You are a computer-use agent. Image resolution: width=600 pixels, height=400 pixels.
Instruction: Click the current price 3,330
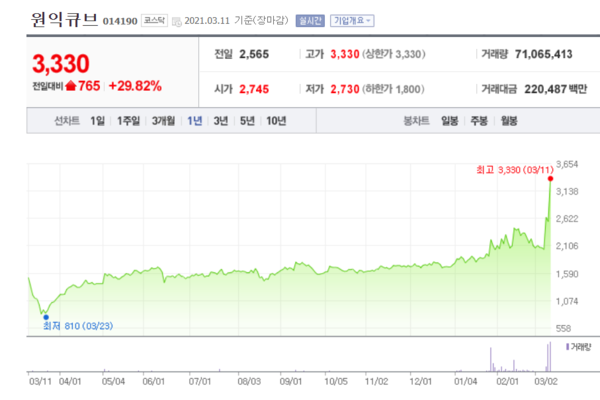(x=61, y=64)
